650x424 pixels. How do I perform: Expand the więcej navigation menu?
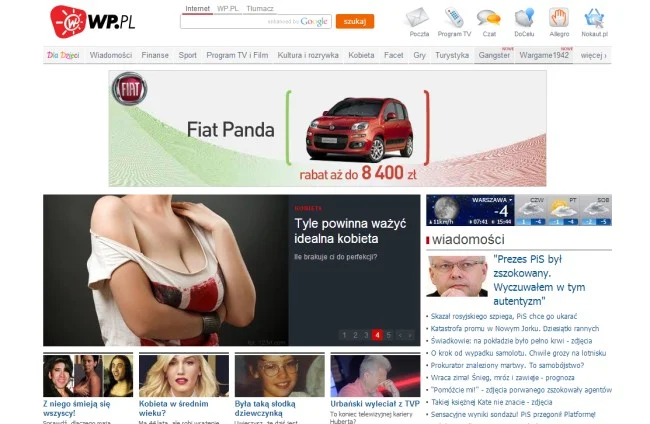[593, 55]
